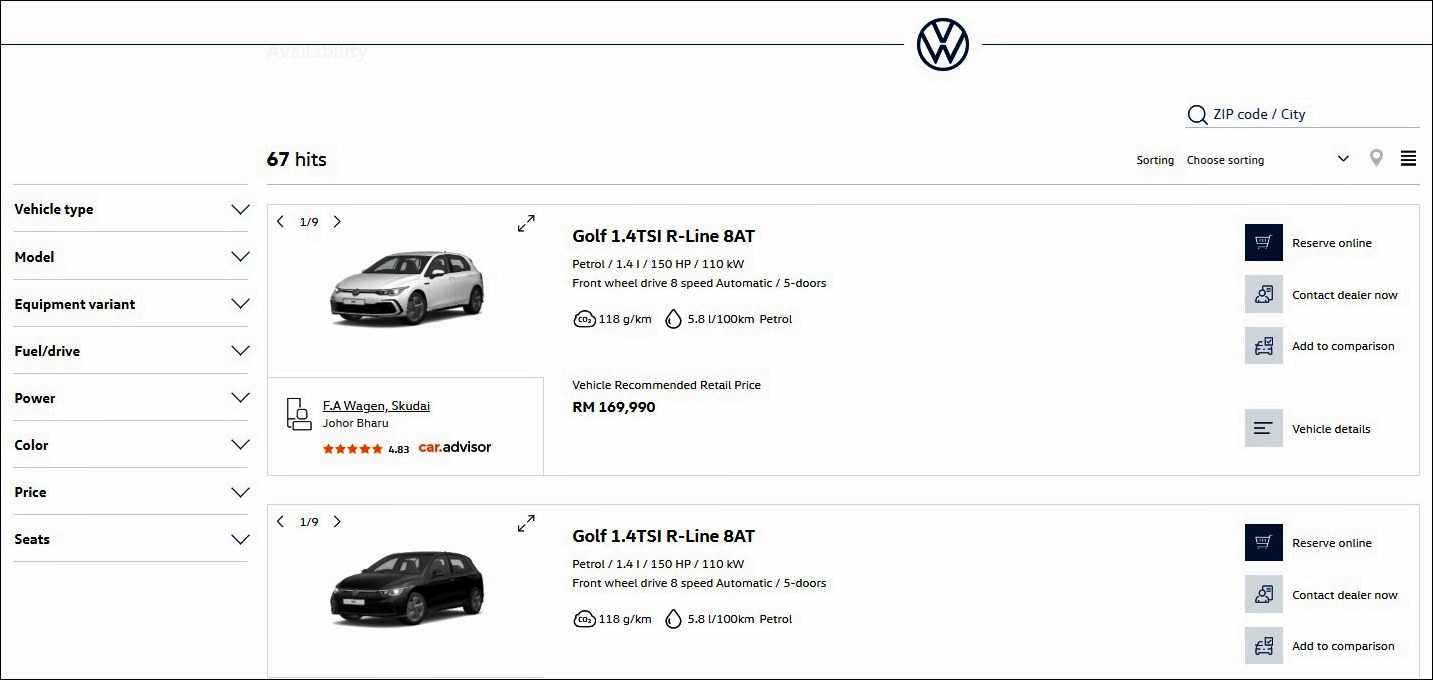This screenshot has height=680, width=1433.
Task: Expand the white Golf image to fullscreen
Action: coord(526,223)
